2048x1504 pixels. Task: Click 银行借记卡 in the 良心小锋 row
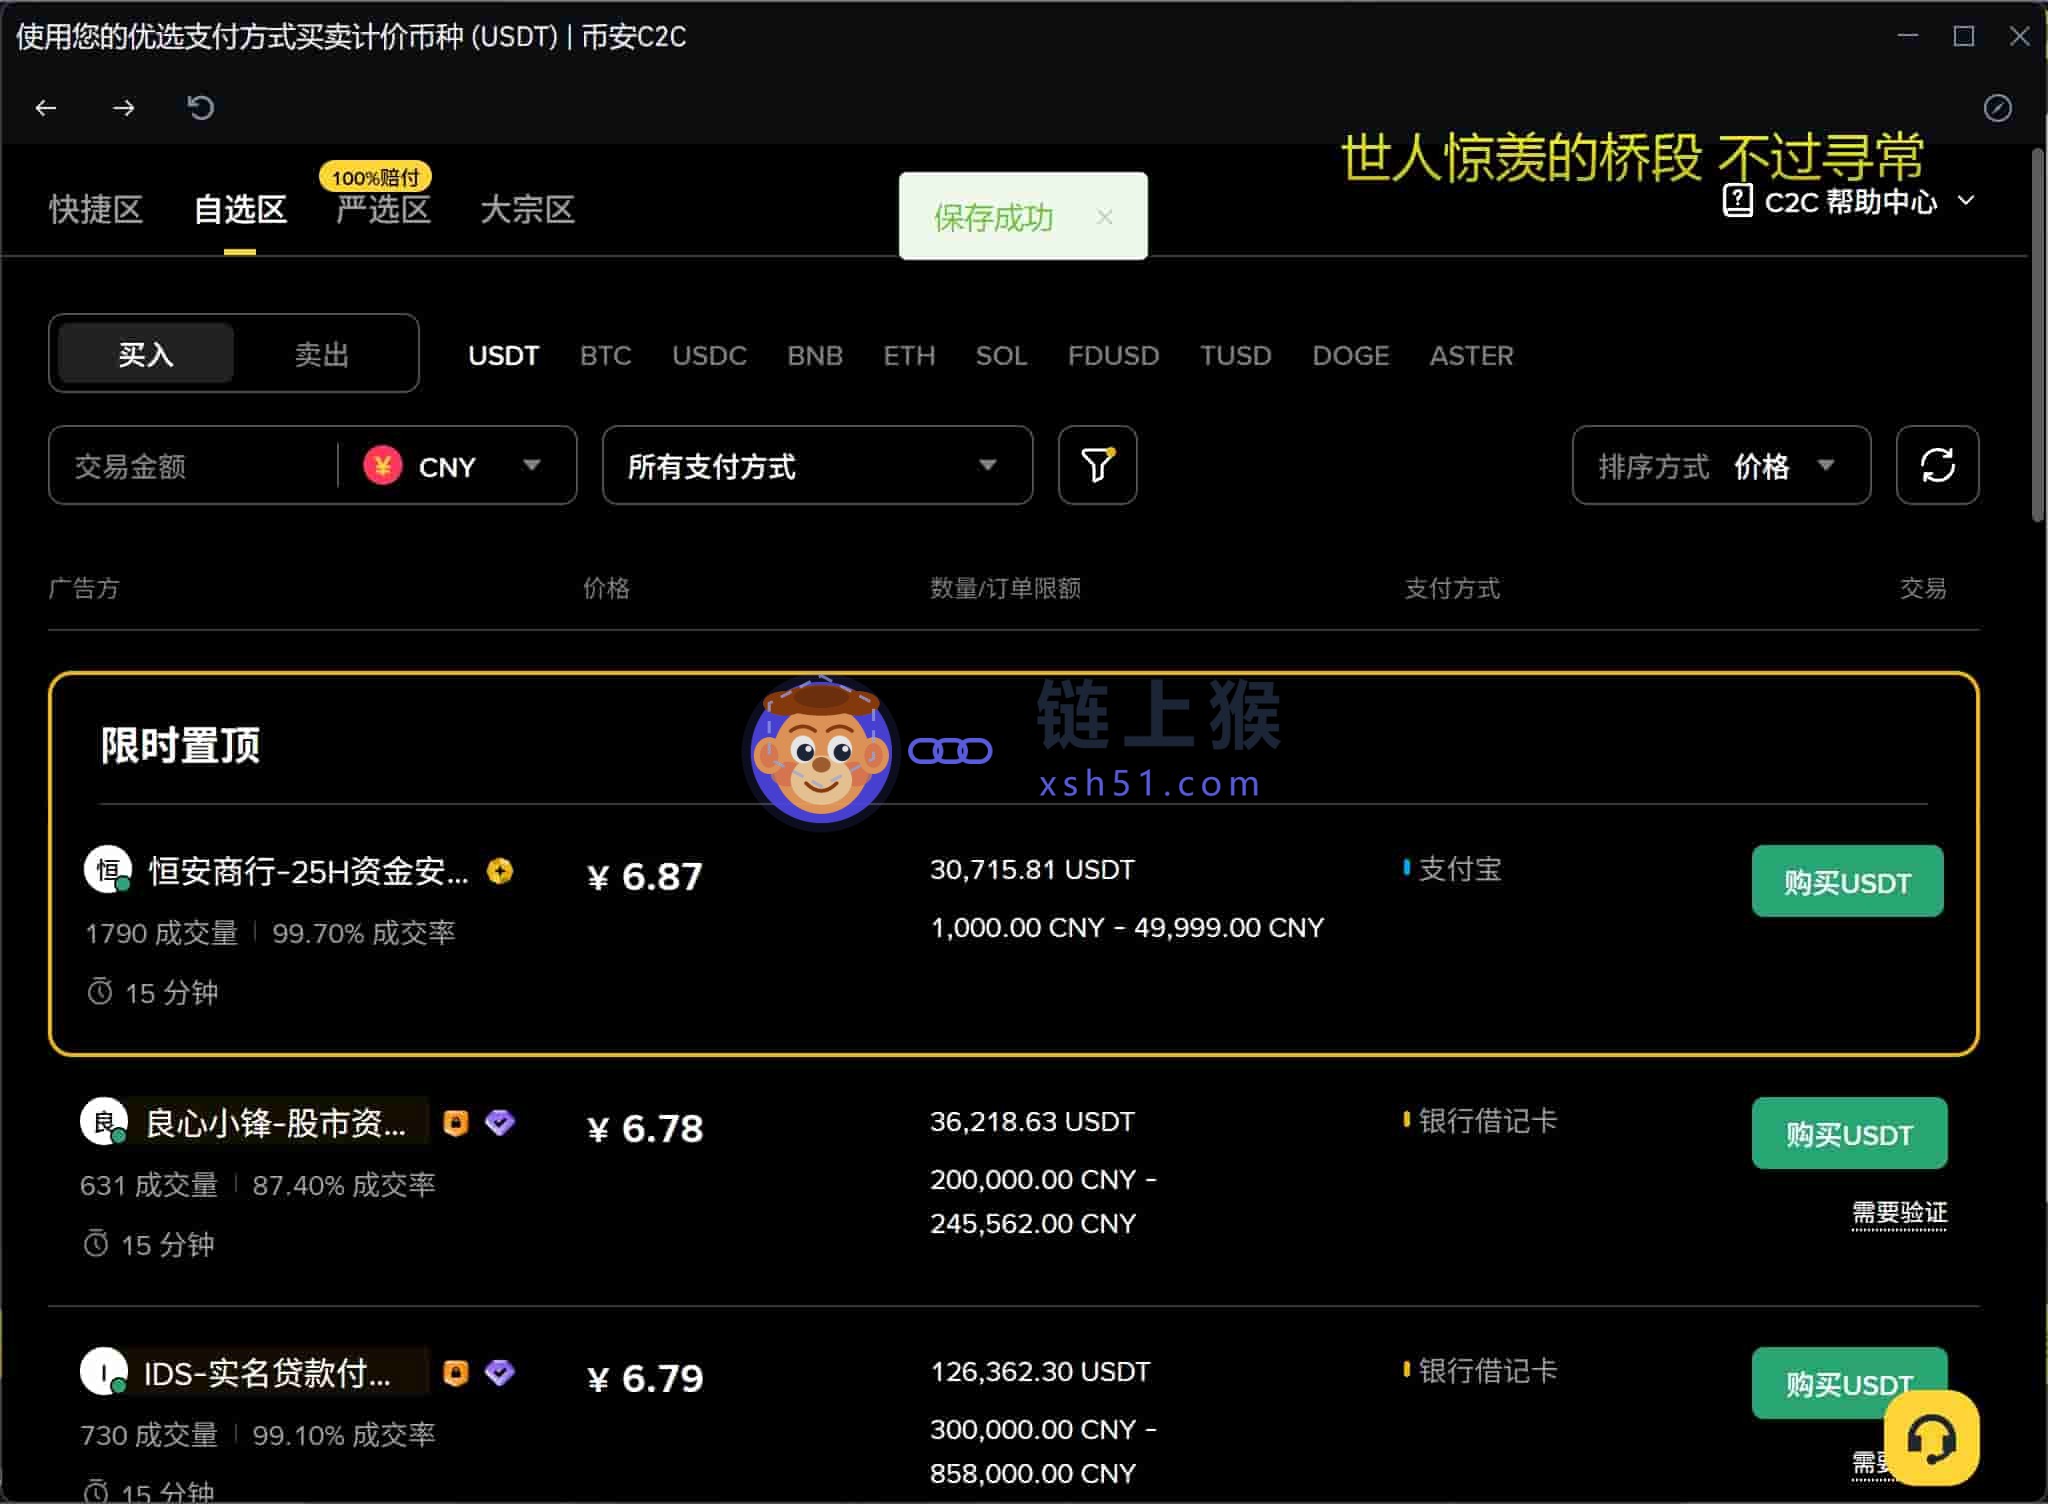point(1487,1121)
